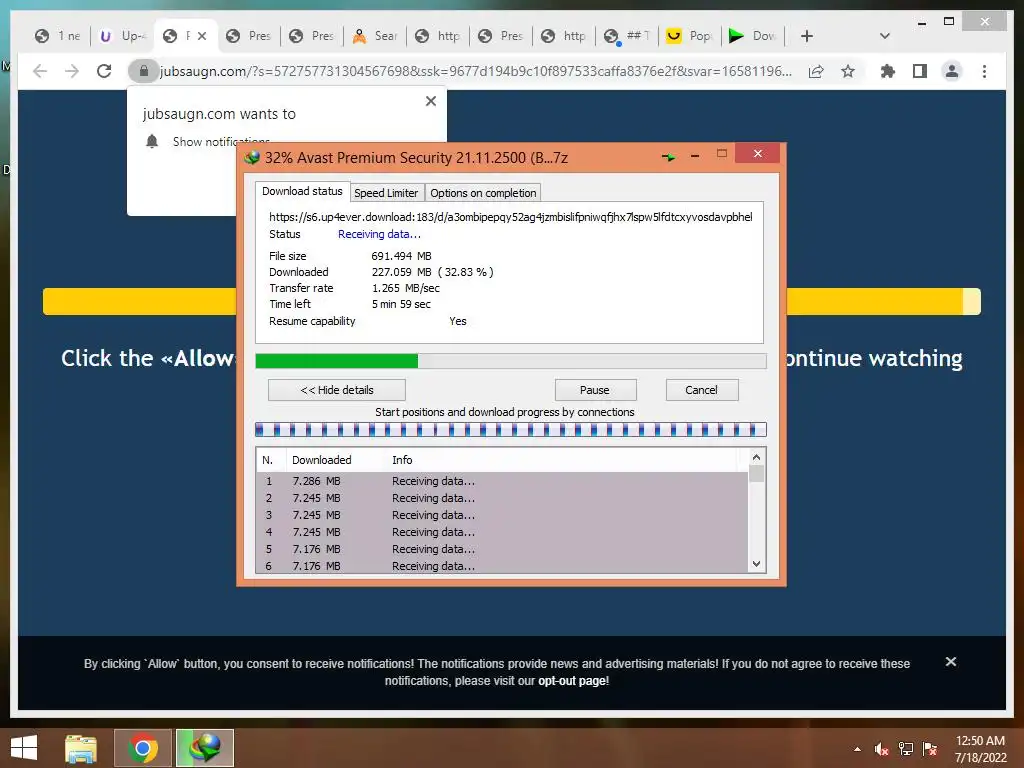This screenshot has width=1024, height=768.
Task: Select connection row 2 in the list
Action: tap(502, 498)
